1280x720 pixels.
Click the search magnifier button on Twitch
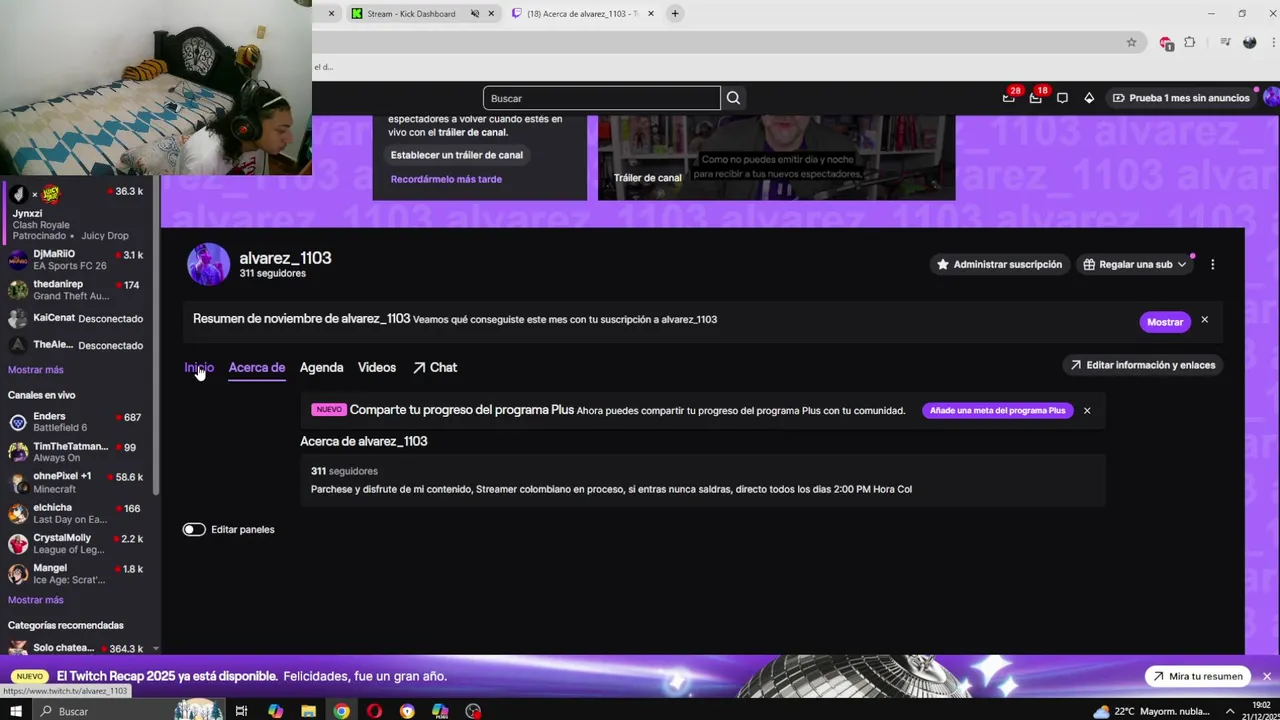[733, 98]
